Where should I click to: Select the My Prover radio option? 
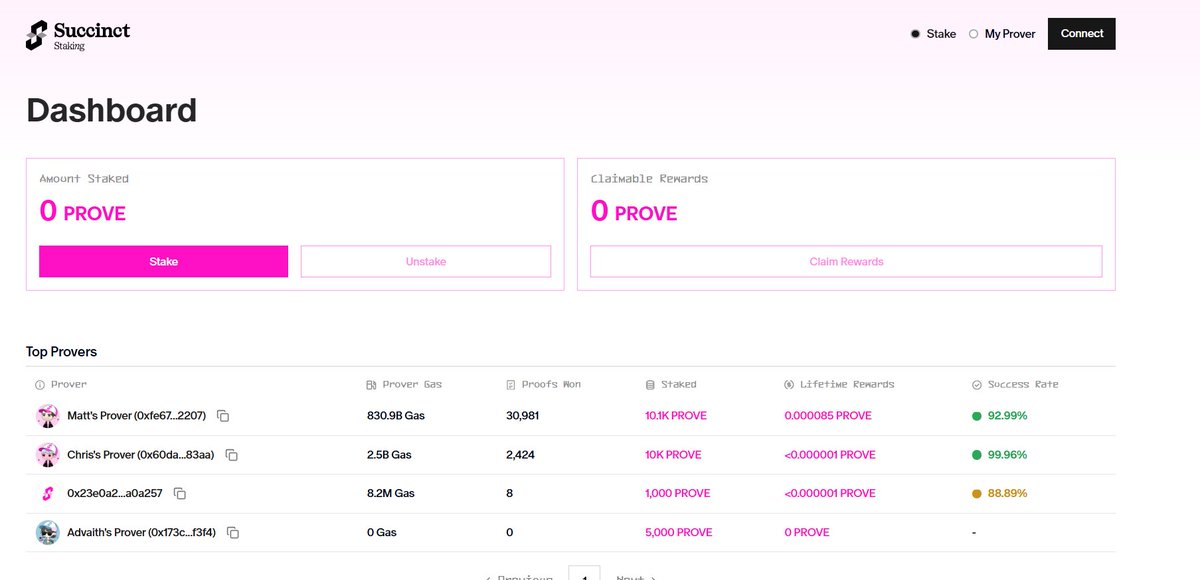974,34
